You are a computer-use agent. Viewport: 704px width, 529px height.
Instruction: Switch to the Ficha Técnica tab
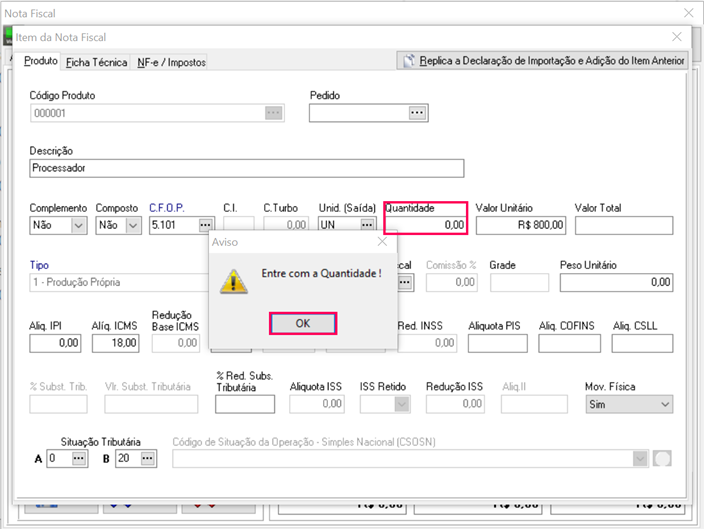click(x=96, y=62)
